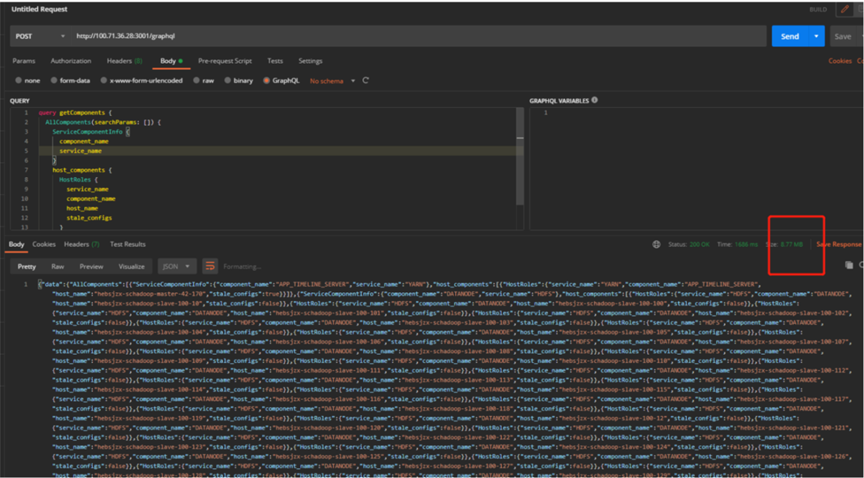Select the binary body type
Screen dimensions: 864x478
pos(239,80)
